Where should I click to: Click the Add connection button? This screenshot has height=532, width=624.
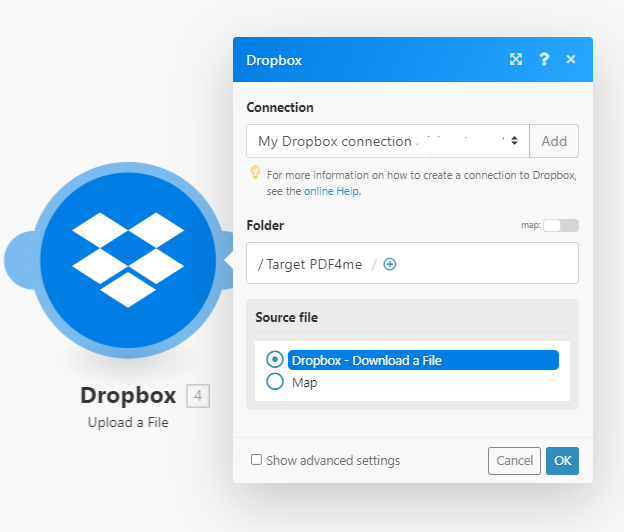click(554, 141)
